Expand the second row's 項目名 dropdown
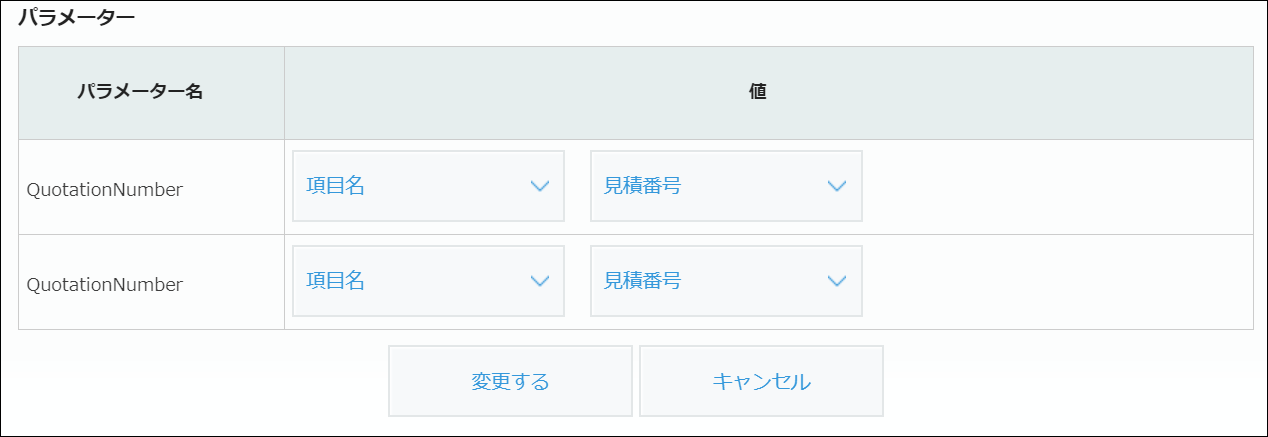 coord(428,281)
